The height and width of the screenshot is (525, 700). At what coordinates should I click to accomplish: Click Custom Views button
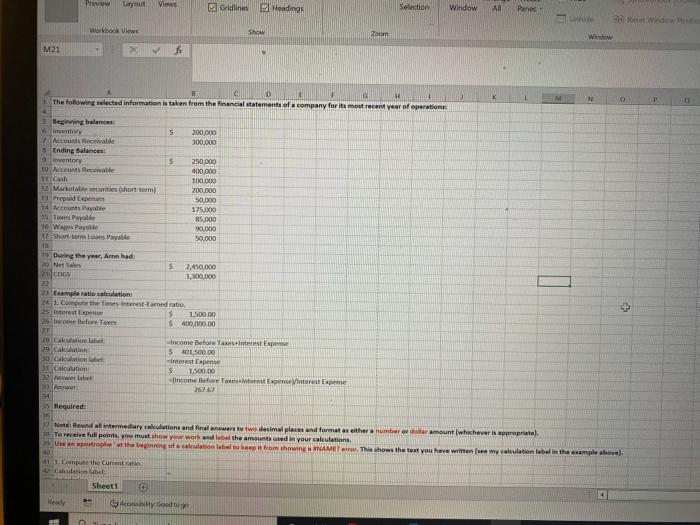tap(167, 4)
